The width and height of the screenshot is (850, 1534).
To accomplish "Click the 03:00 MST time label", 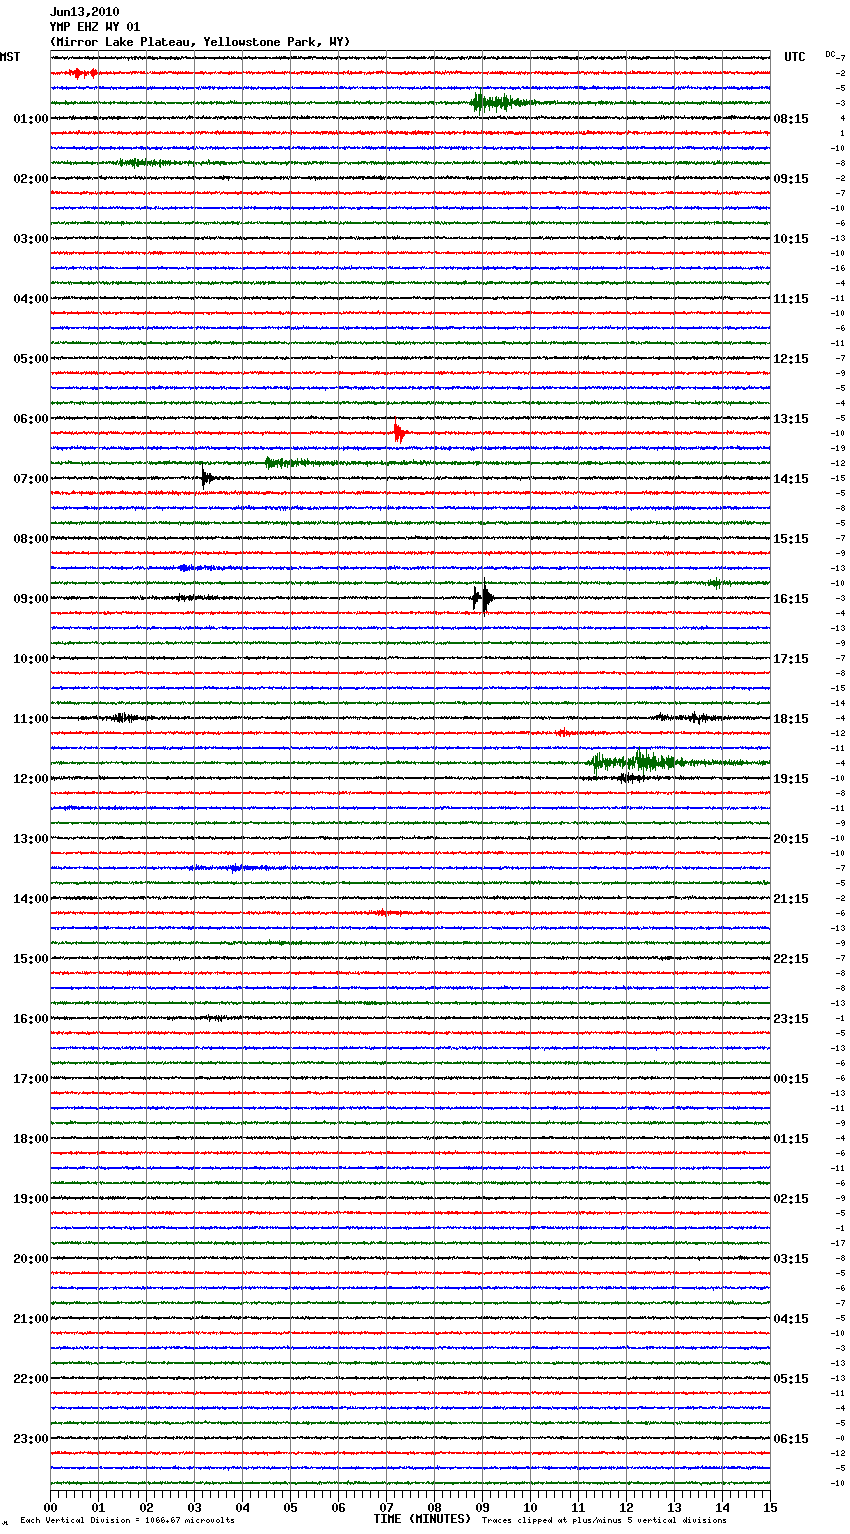I will pyautogui.click(x=31, y=239).
